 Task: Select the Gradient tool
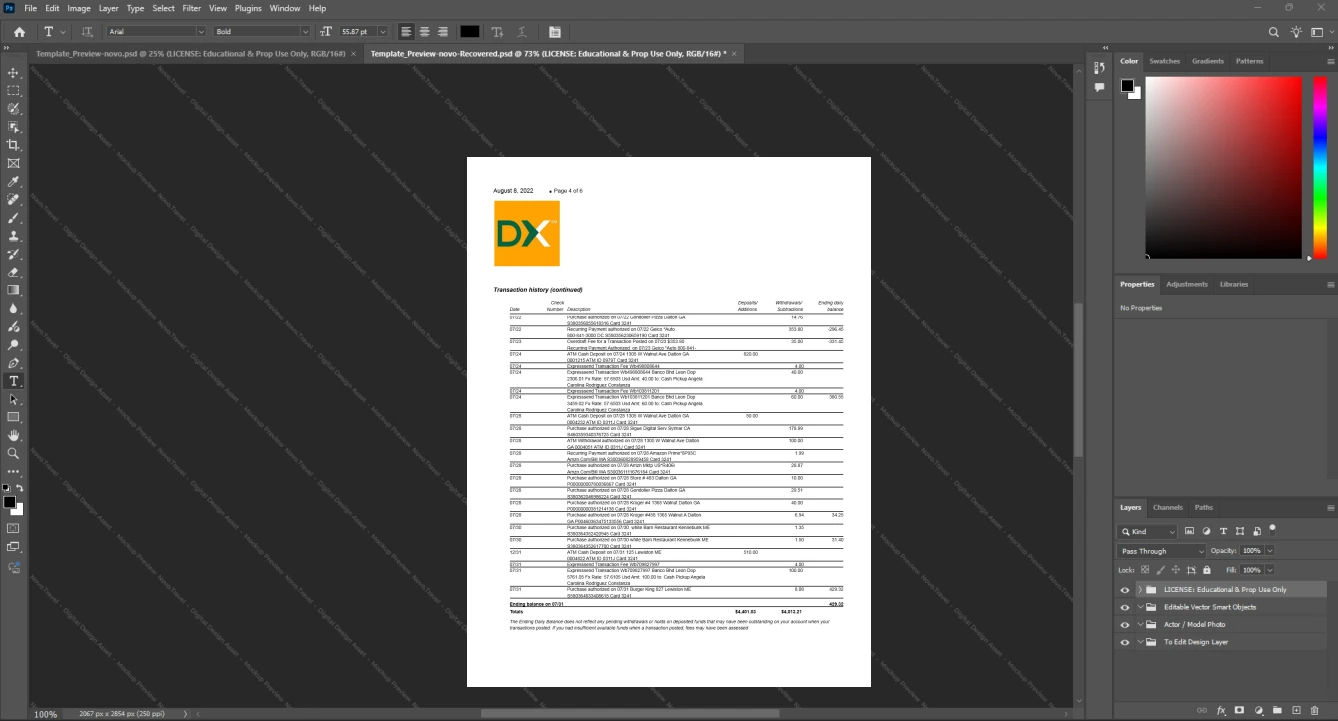tap(14, 290)
